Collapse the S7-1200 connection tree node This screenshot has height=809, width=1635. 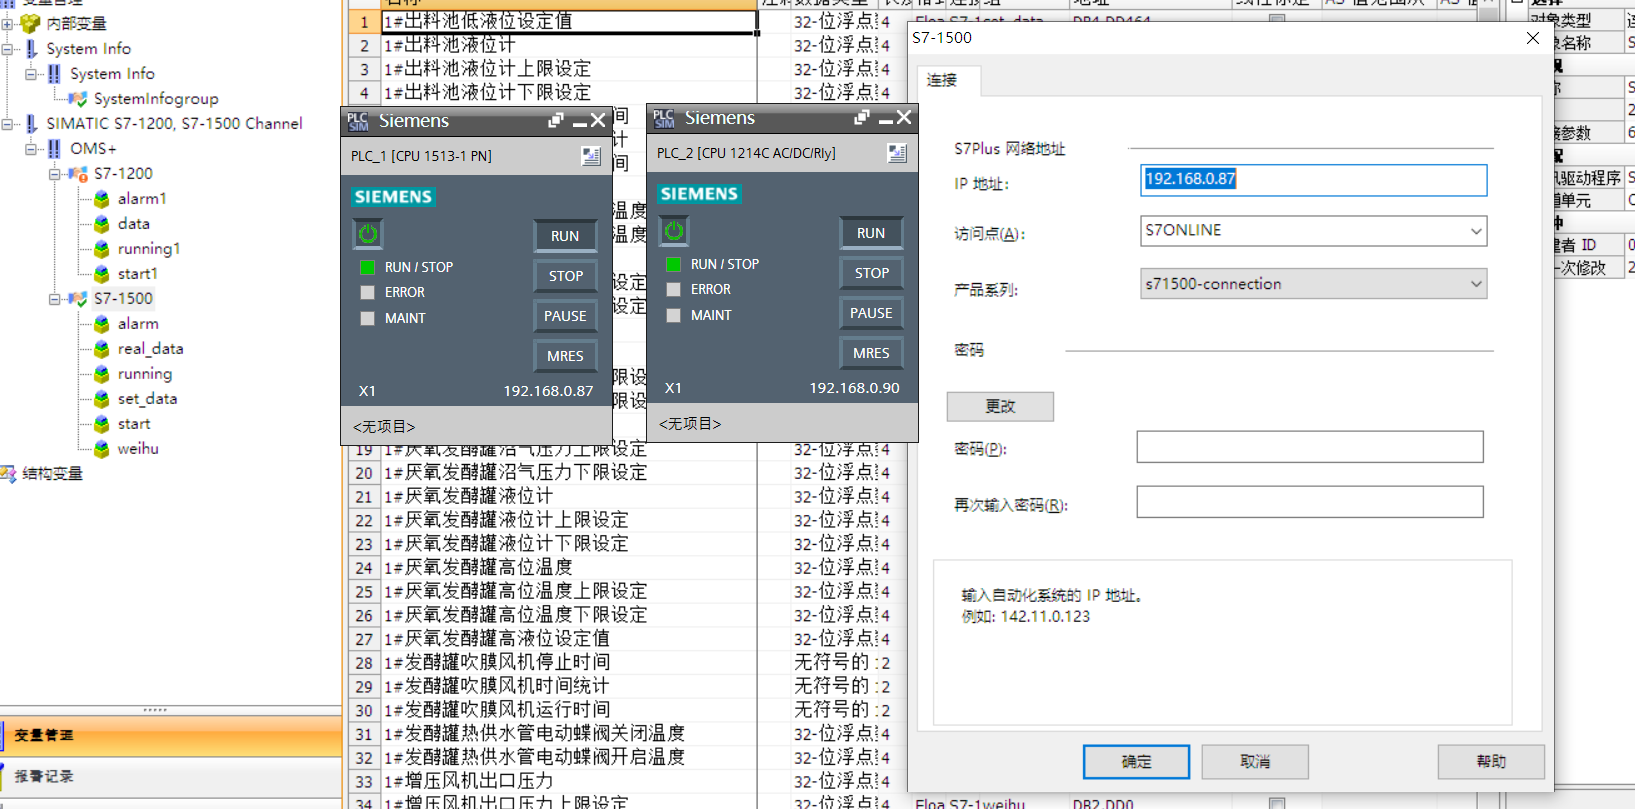point(55,174)
